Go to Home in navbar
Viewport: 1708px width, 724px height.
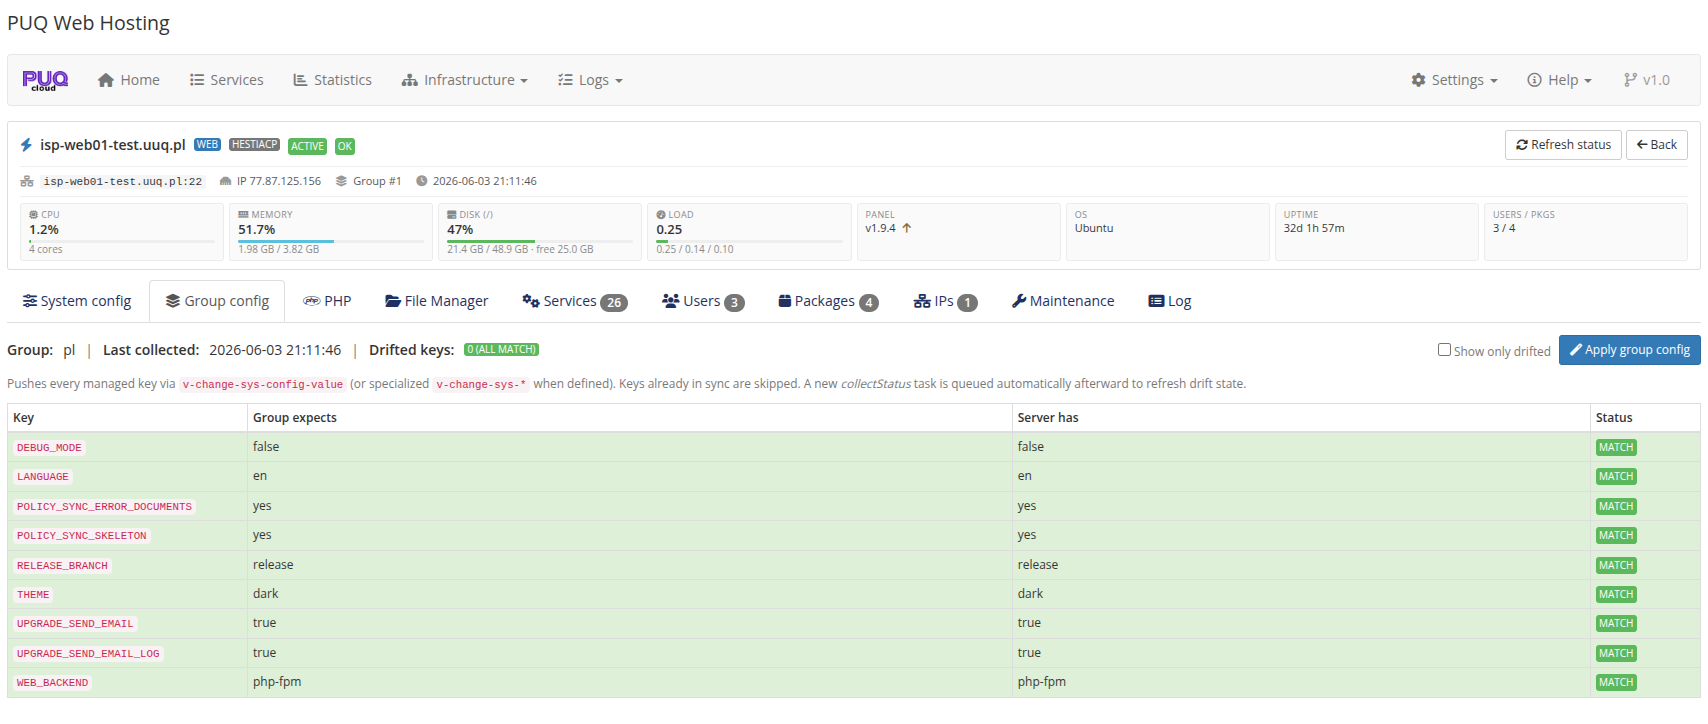129,80
